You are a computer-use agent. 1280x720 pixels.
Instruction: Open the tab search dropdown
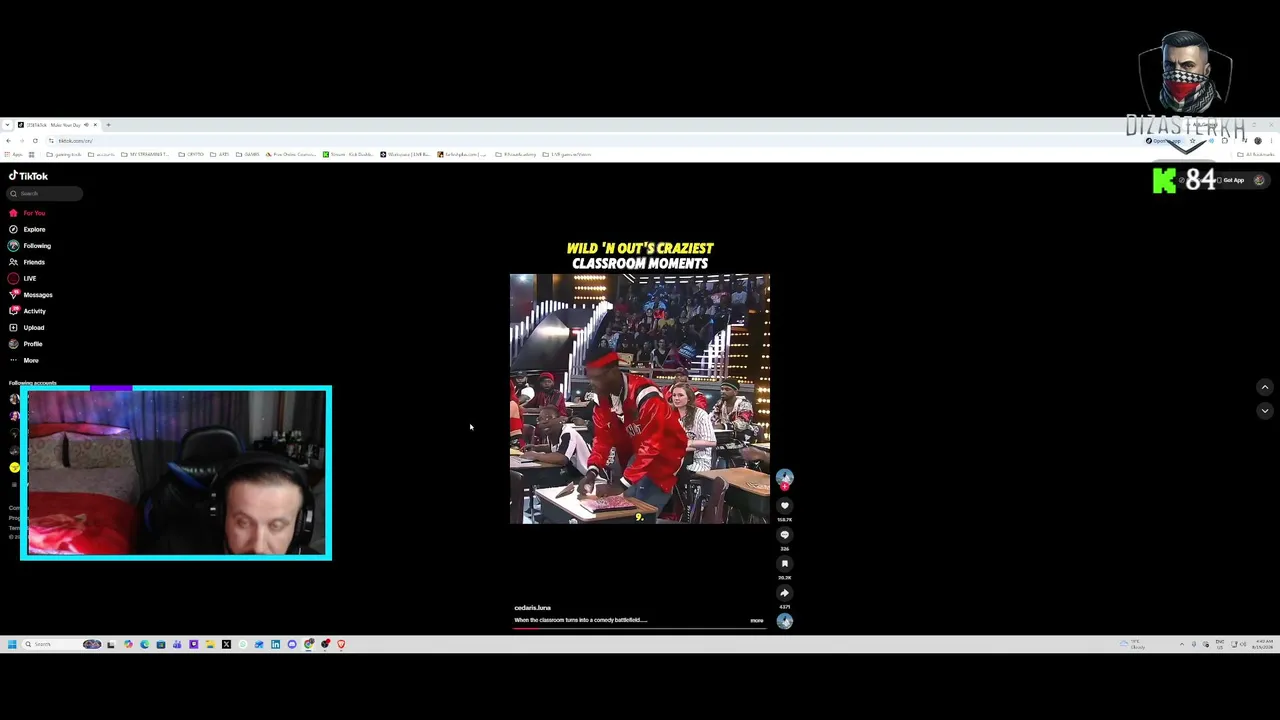[8, 125]
